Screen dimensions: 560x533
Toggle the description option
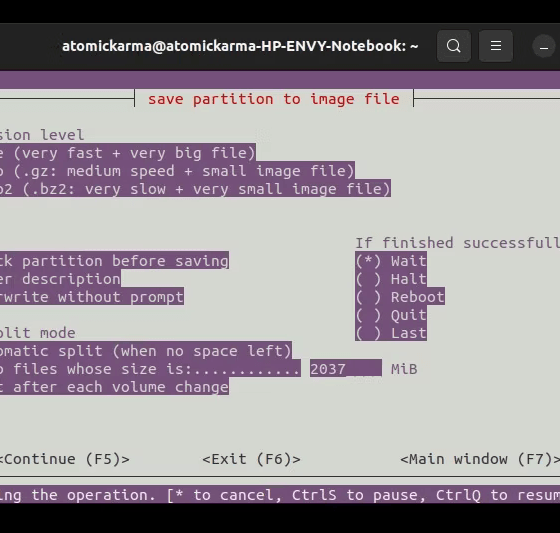coord(60,279)
